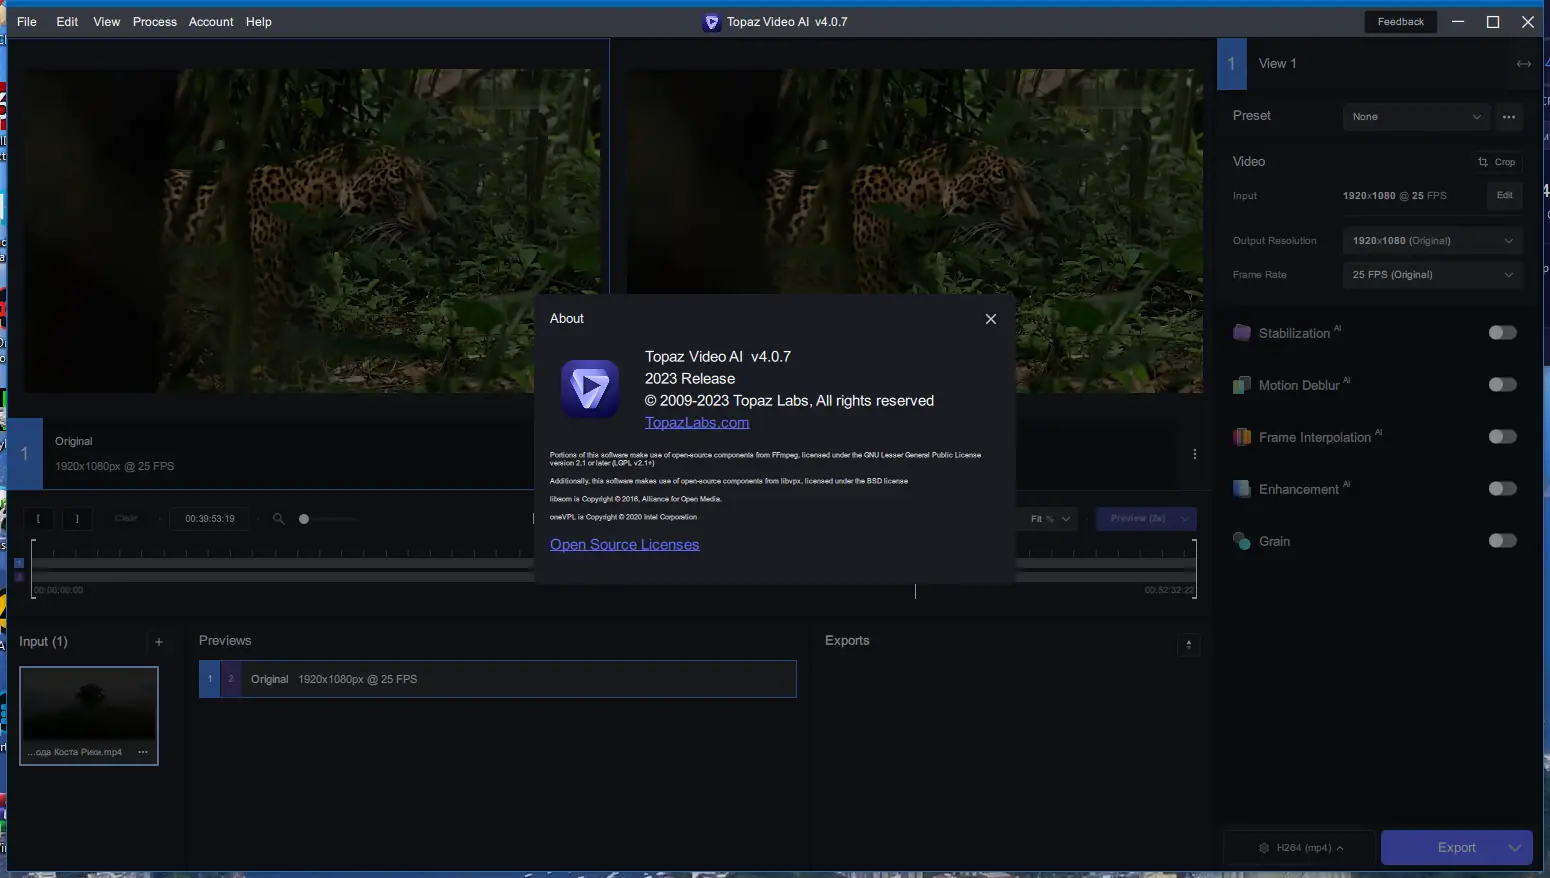This screenshot has width=1550, height=878.
Task: Turn on the Frame Interpolation toggle
Action: click(x=1502, y=437)
